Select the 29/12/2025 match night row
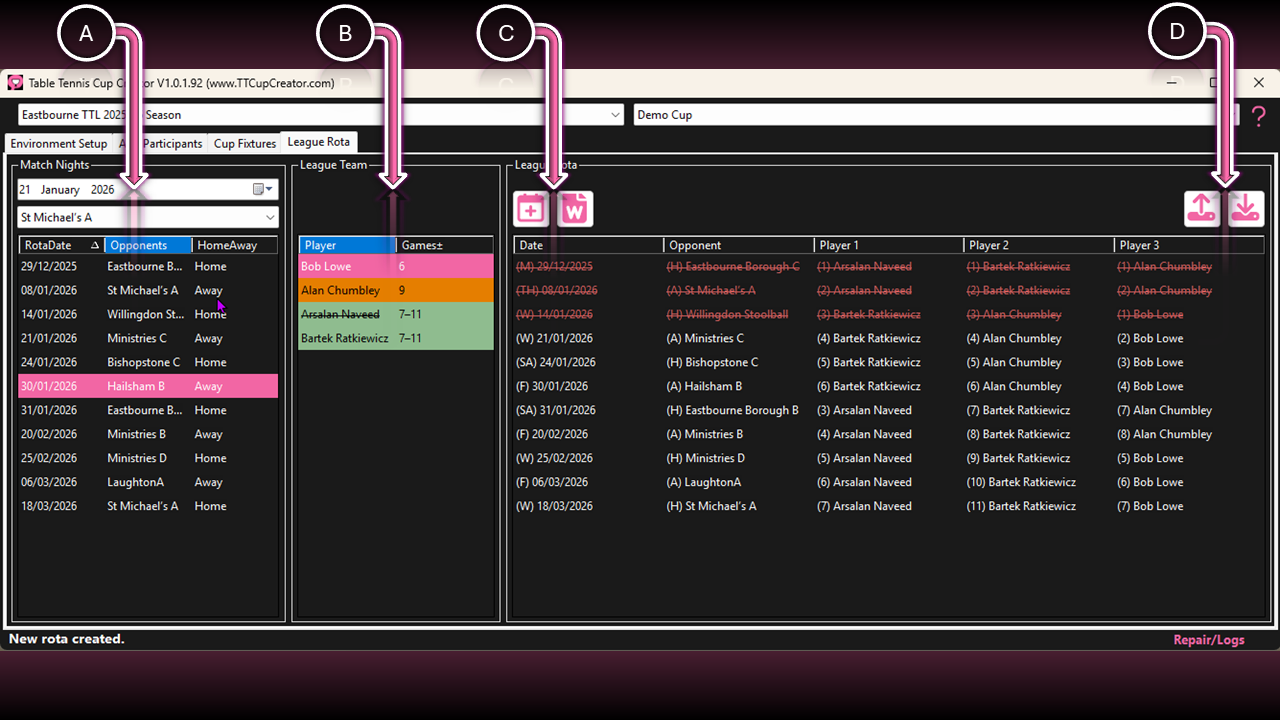The image size is (1280, 720). click(x=148, y=266)
